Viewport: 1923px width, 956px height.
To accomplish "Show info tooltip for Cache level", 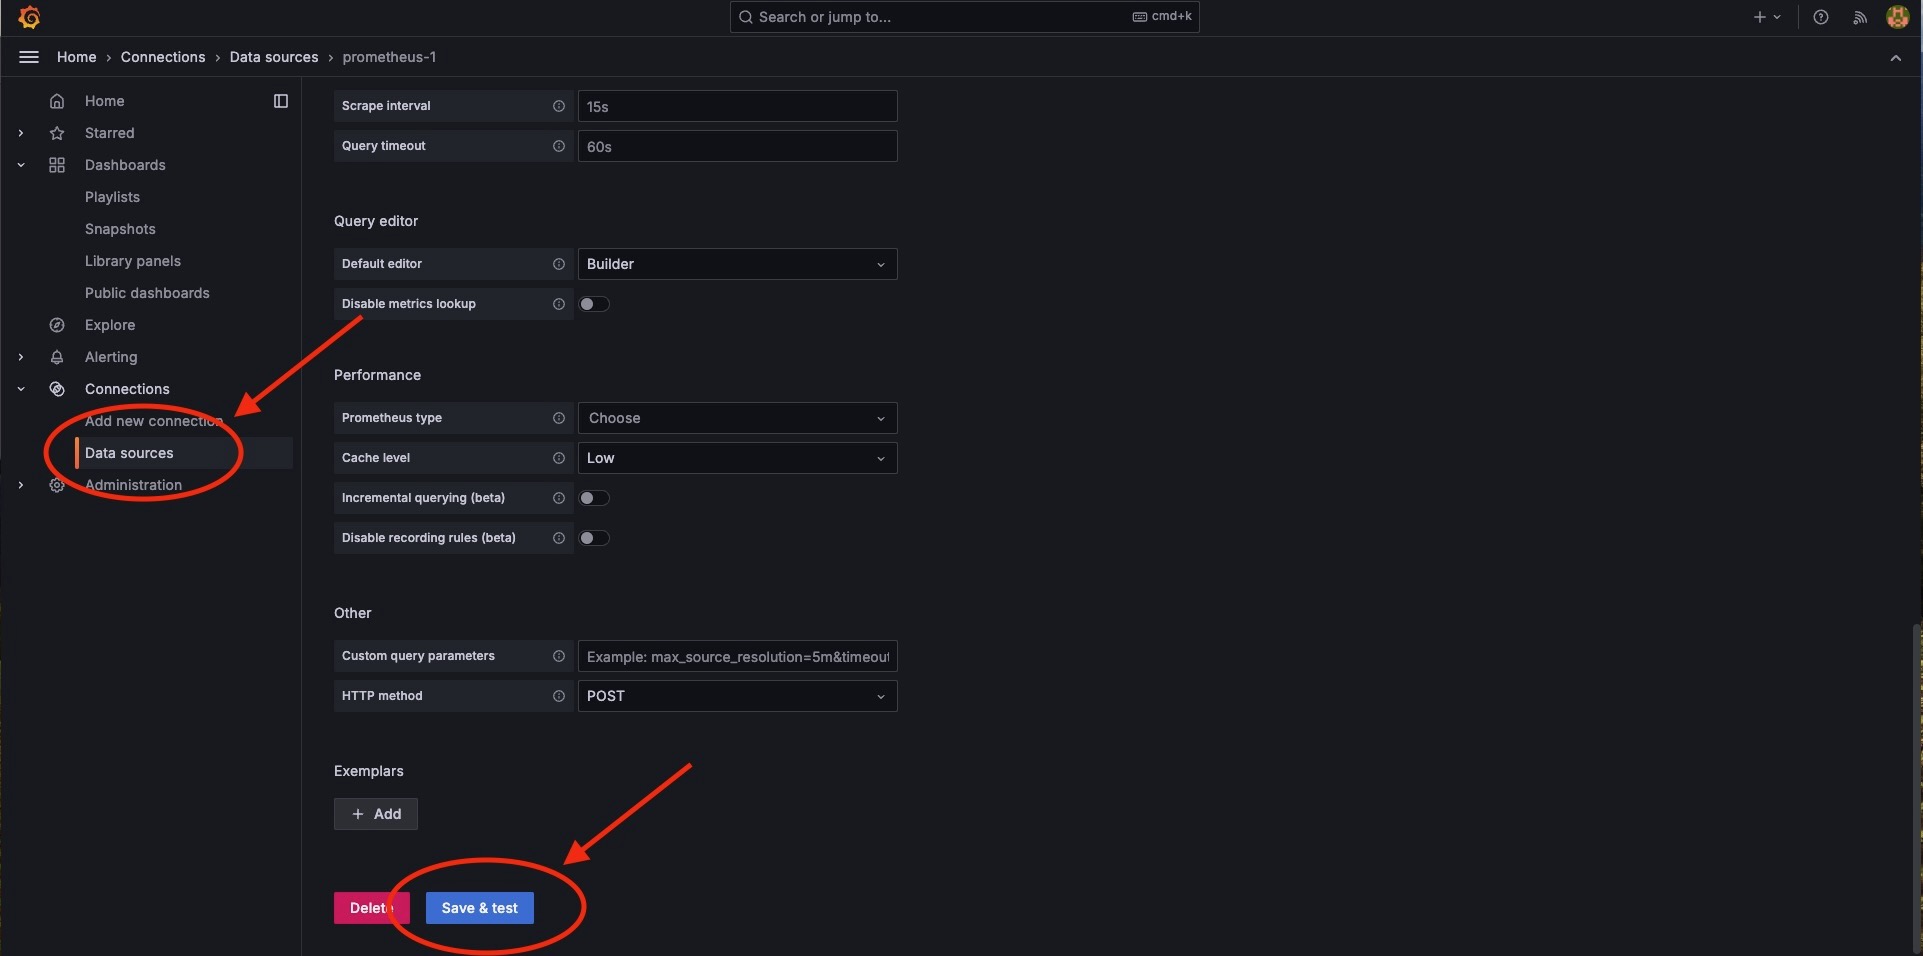I will tap(559, 458).
